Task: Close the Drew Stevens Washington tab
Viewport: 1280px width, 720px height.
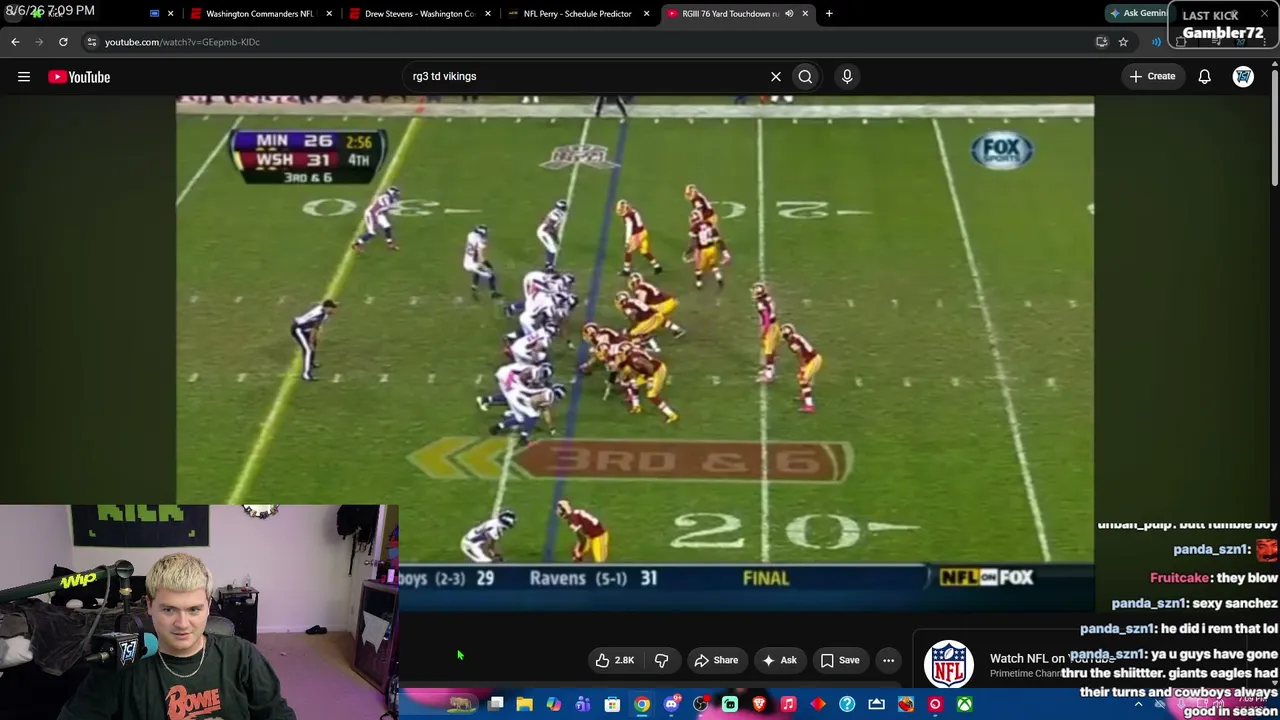Action: 488,14
